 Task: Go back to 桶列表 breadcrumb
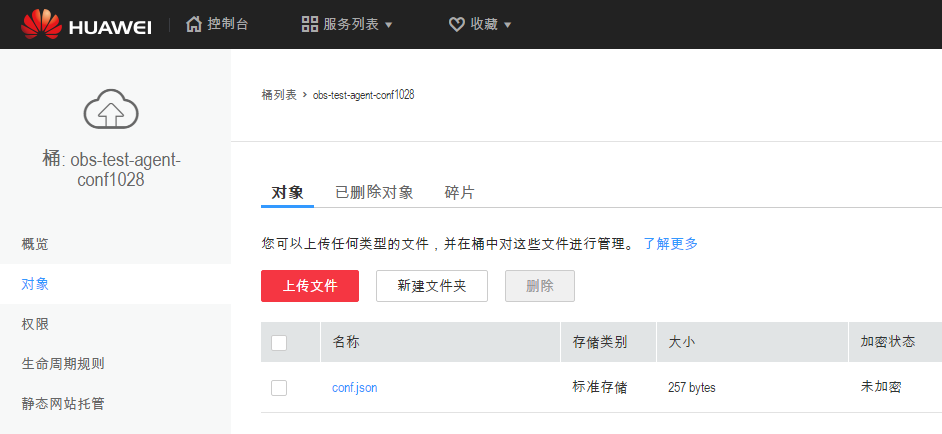tap(279, 95)
